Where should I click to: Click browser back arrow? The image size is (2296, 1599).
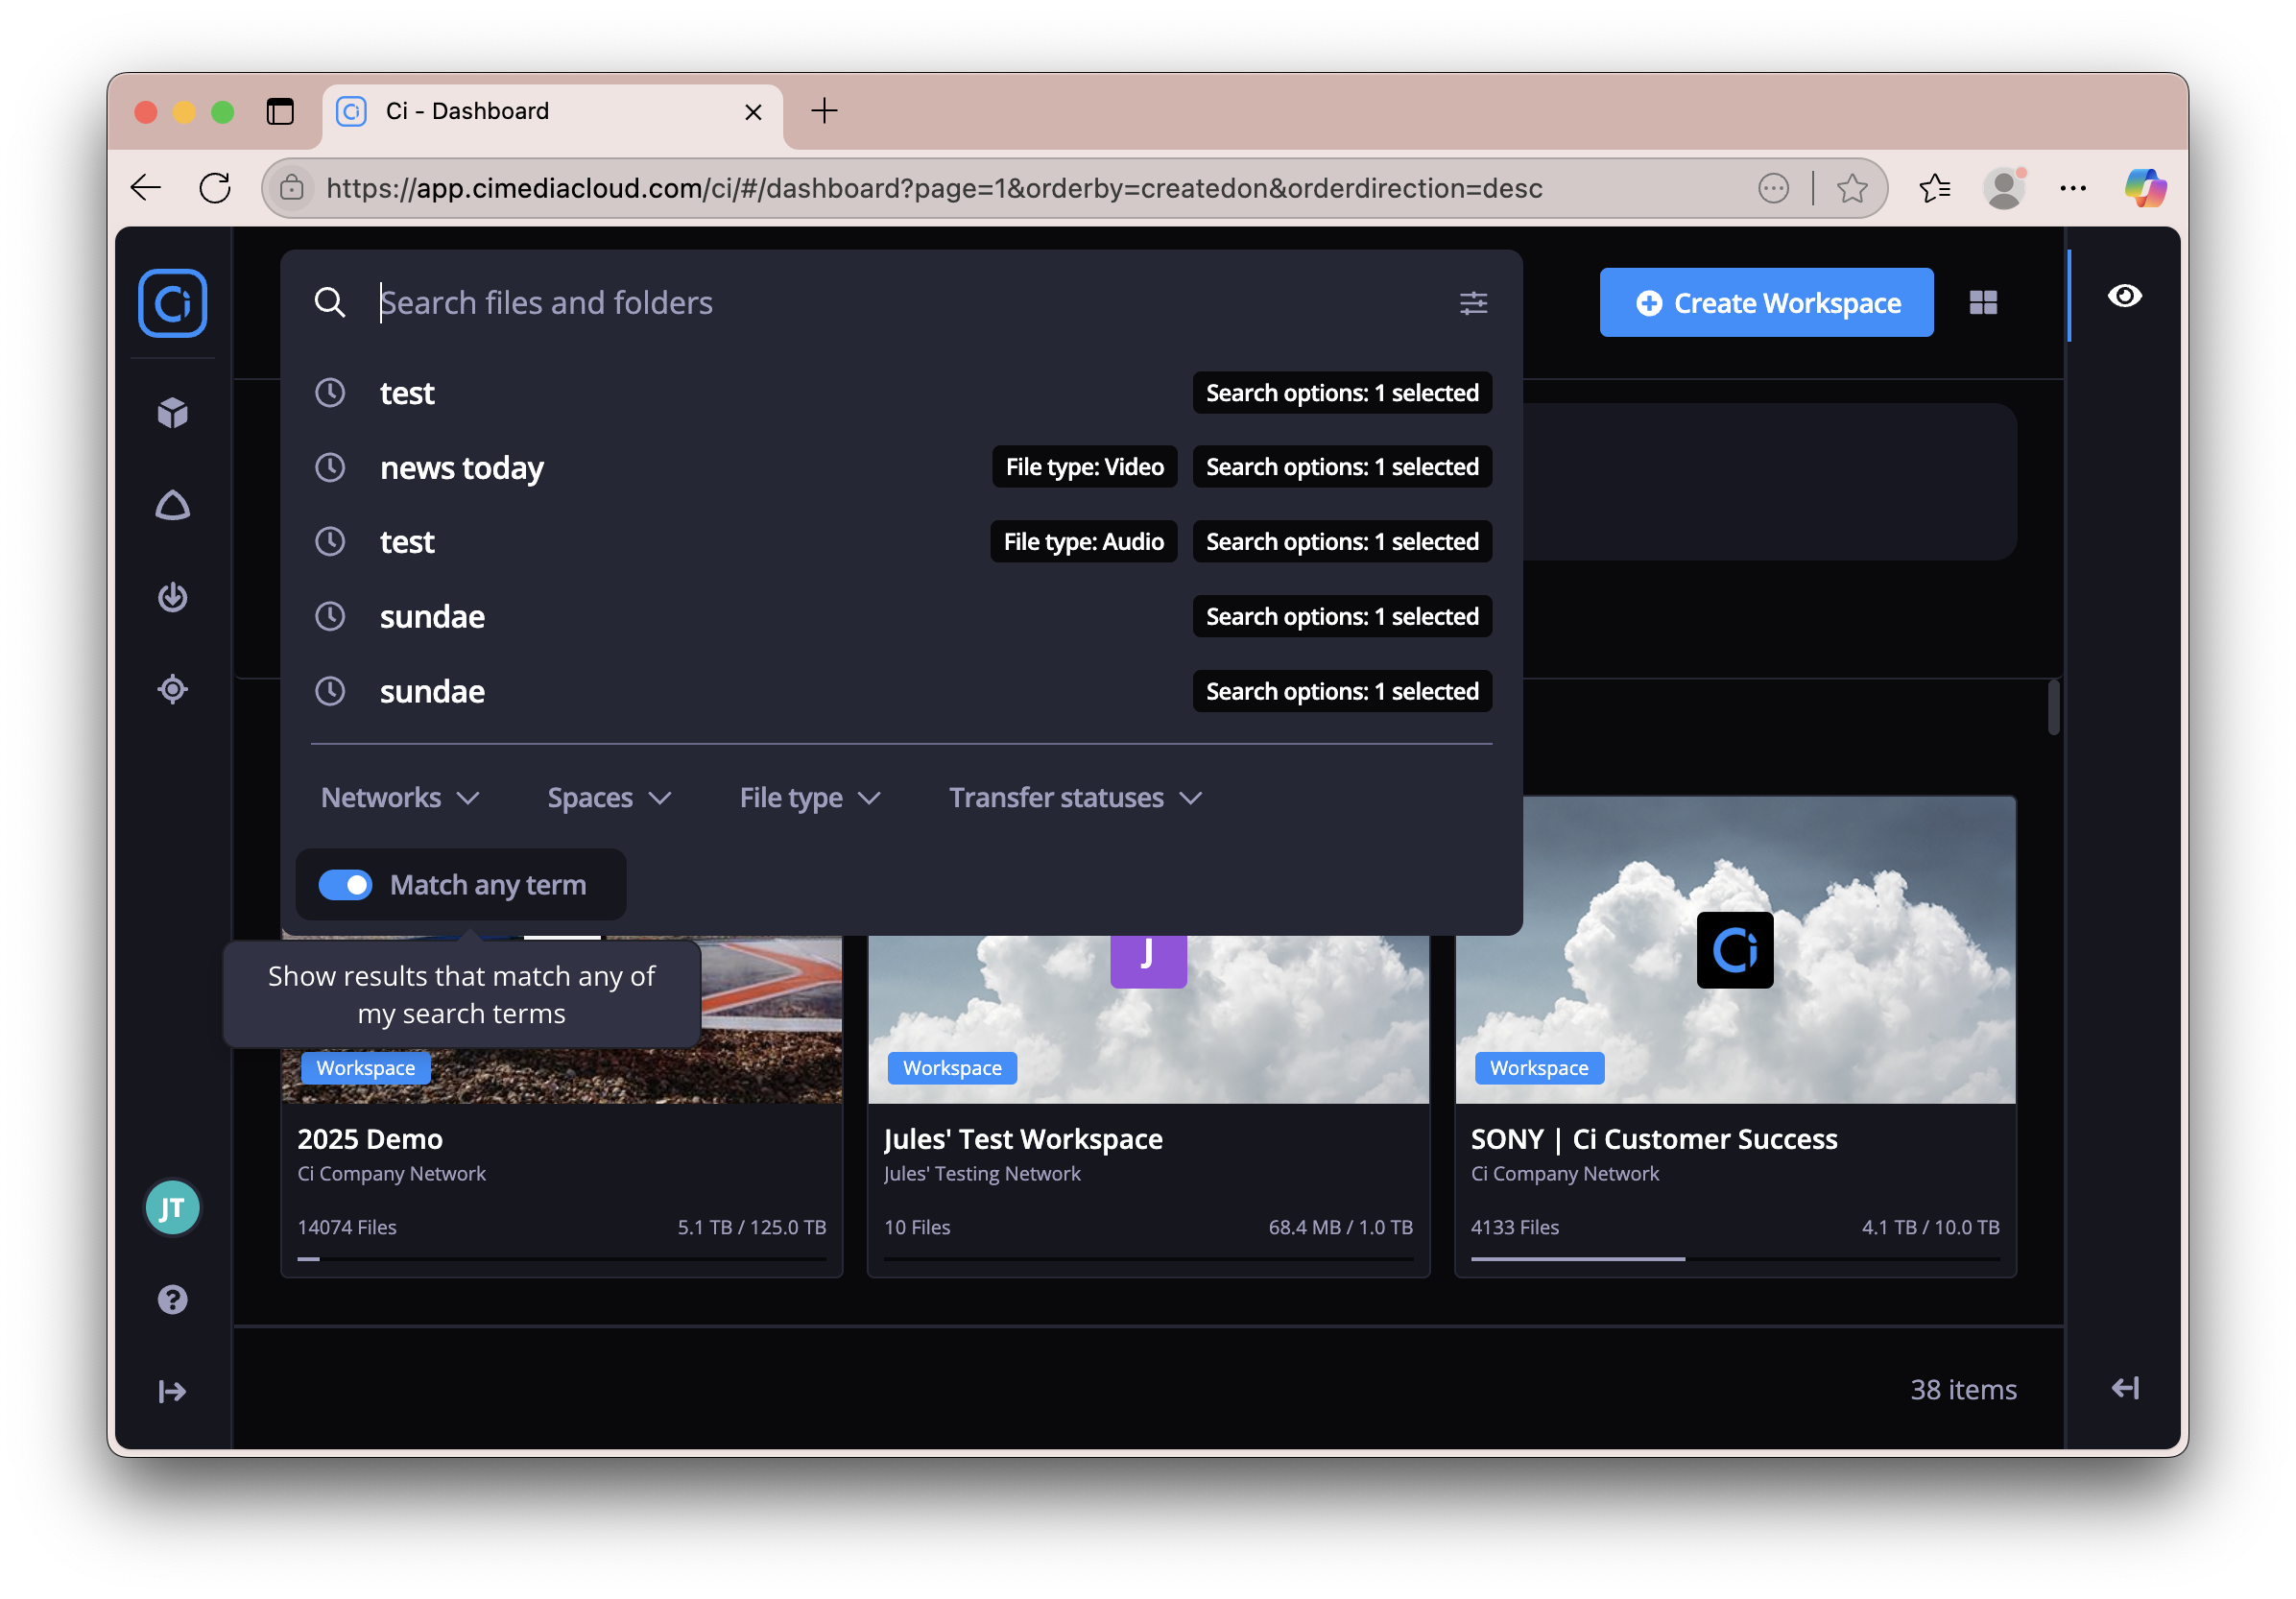(x=146, y=188)
